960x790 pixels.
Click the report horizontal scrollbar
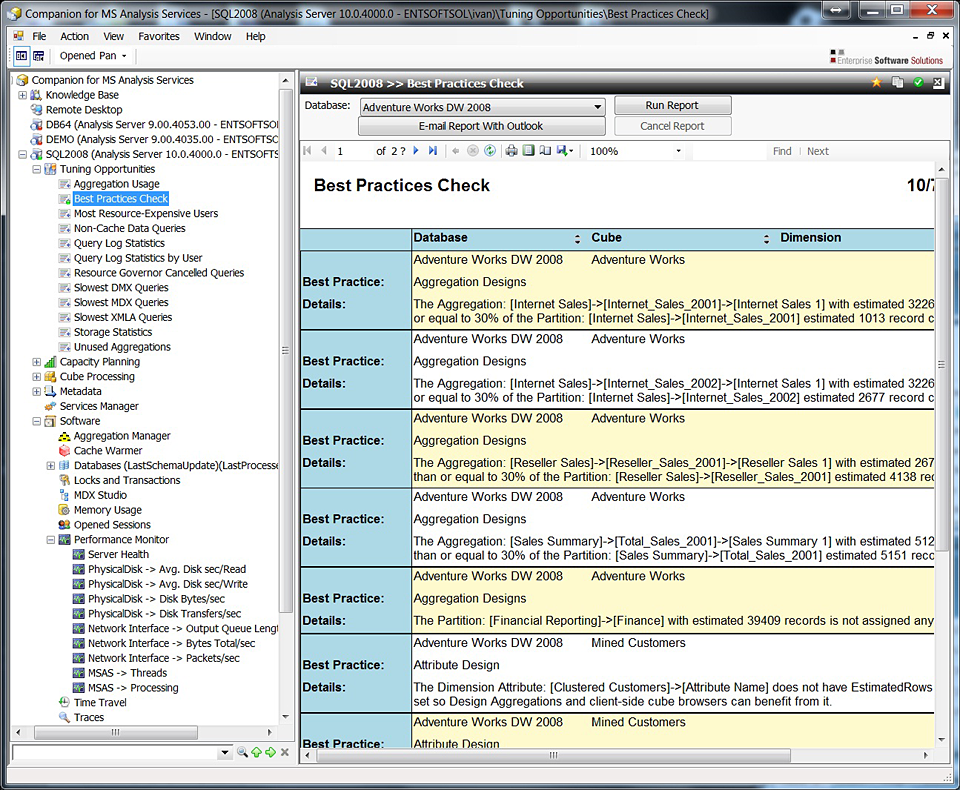click(553, 756)
